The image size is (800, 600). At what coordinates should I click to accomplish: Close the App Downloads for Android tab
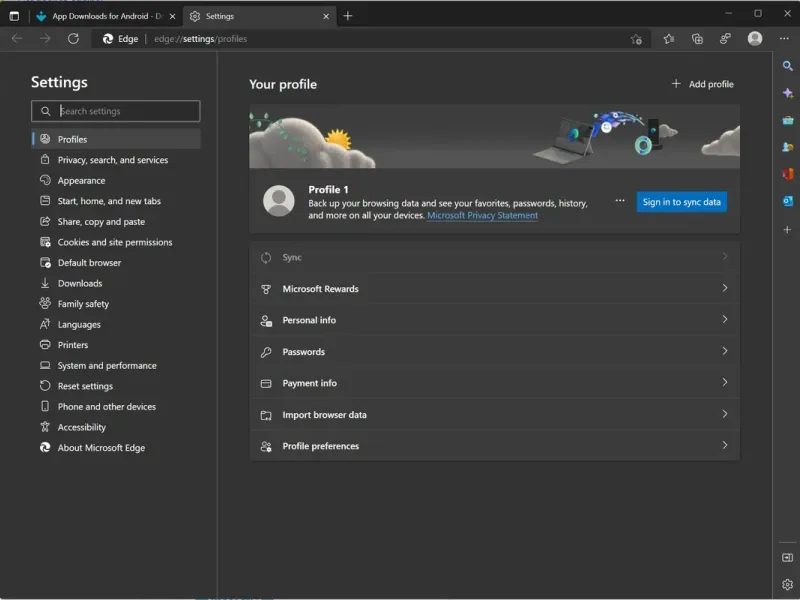(x=172, y=16)
